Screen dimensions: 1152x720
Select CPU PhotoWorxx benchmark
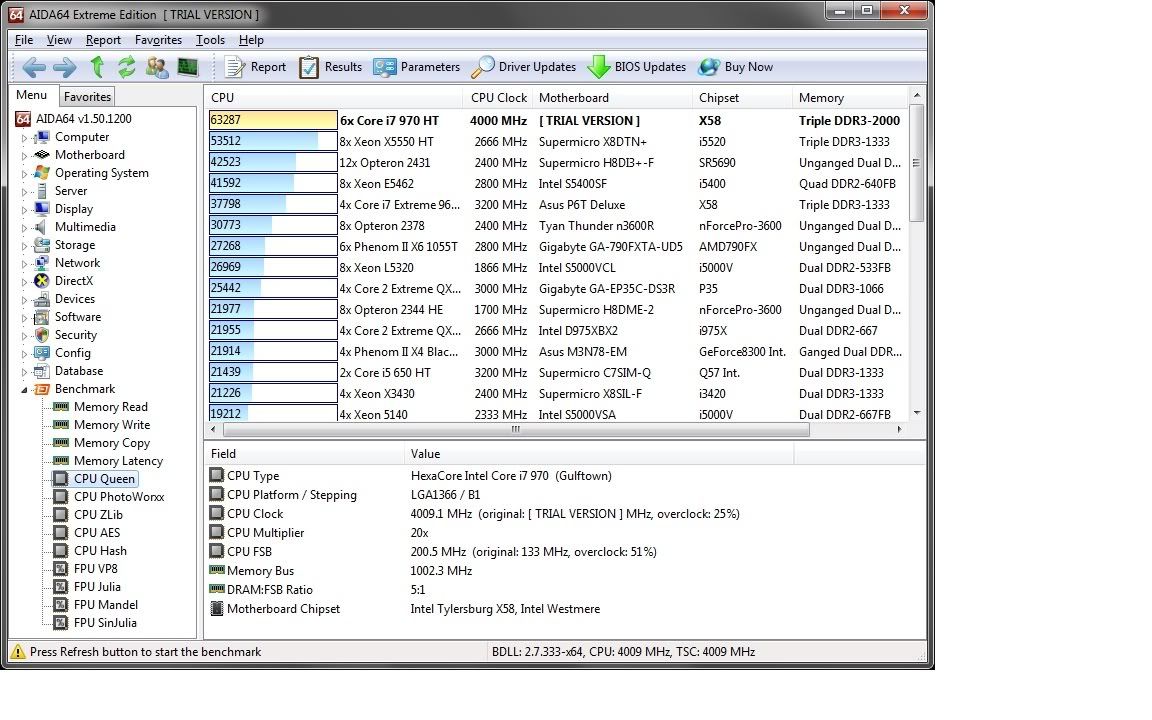119,497
